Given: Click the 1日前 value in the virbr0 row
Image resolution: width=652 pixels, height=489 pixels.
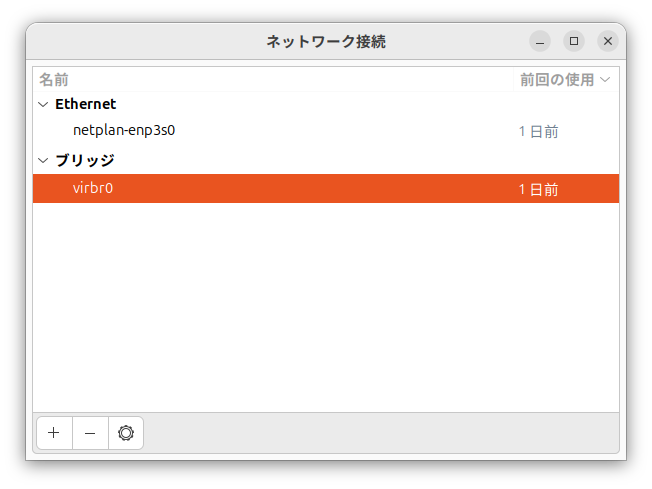Looking at the screenshot, I should tap(538, 189).
